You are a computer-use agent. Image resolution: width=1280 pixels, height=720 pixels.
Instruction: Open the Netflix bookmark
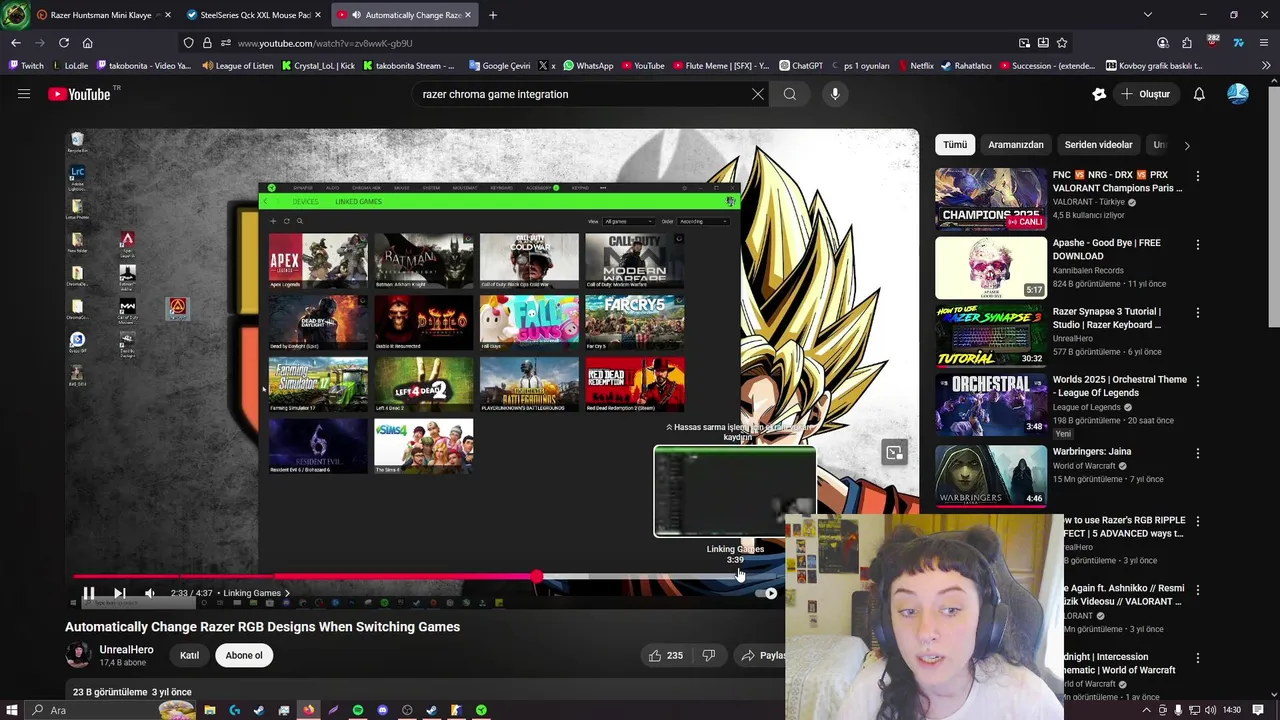[915, 66]
